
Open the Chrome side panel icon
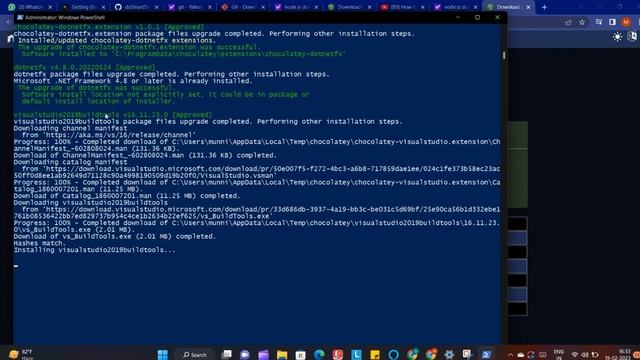pyautogui.click(x=612, y=22)
